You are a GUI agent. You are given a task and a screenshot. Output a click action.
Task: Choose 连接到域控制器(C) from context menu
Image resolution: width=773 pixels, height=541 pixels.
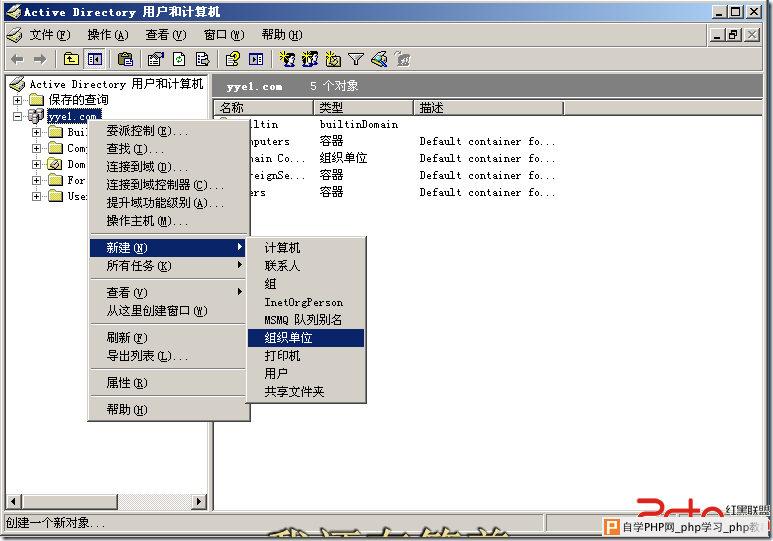click(168, 185)
